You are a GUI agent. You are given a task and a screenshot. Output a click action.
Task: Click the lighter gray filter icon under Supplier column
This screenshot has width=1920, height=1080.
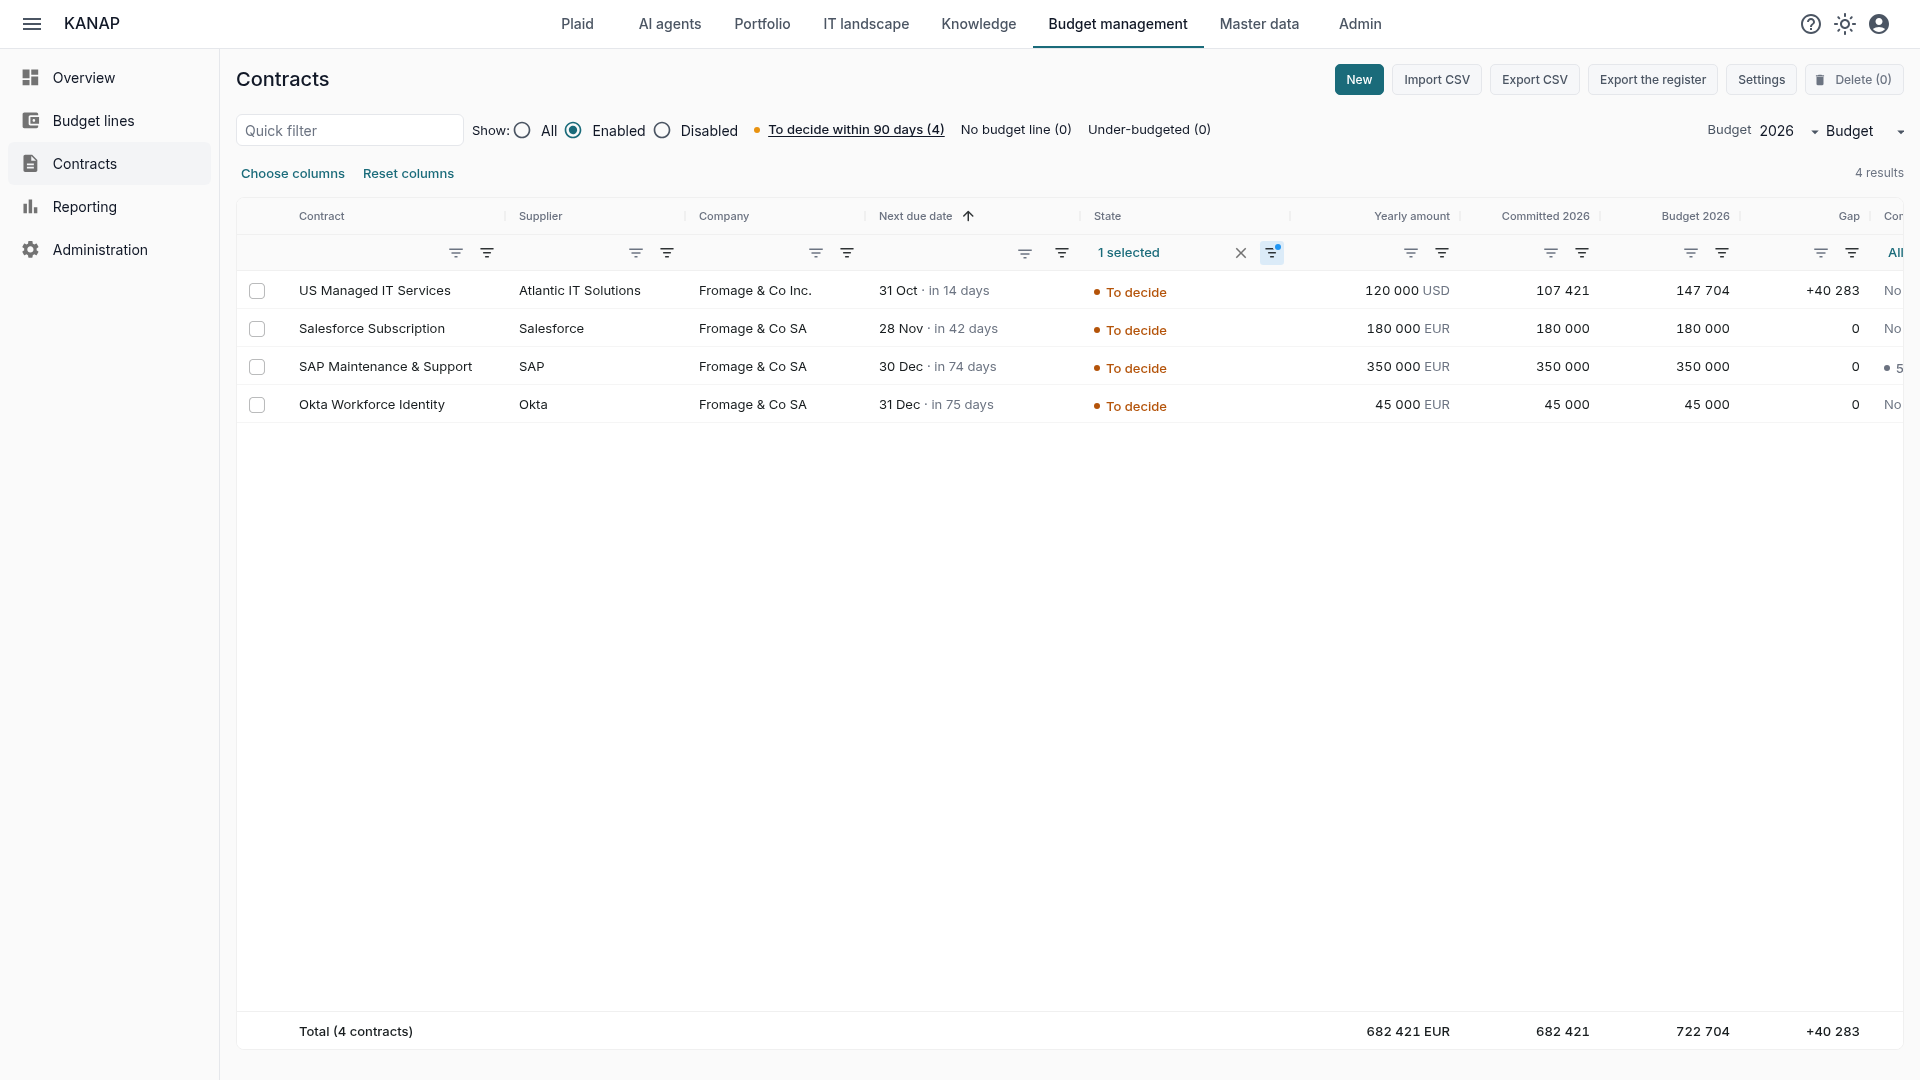tap(636, 253)
